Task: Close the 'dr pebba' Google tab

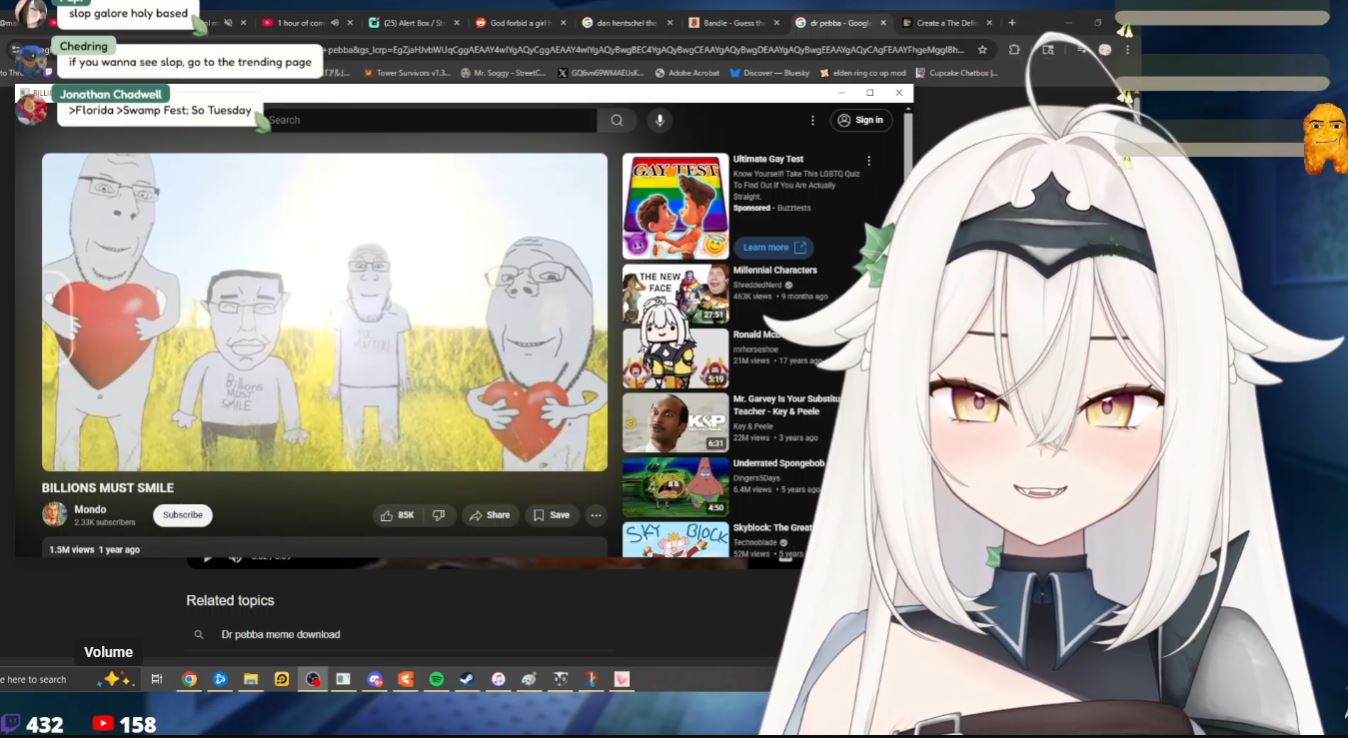Action: pos(883,22)
